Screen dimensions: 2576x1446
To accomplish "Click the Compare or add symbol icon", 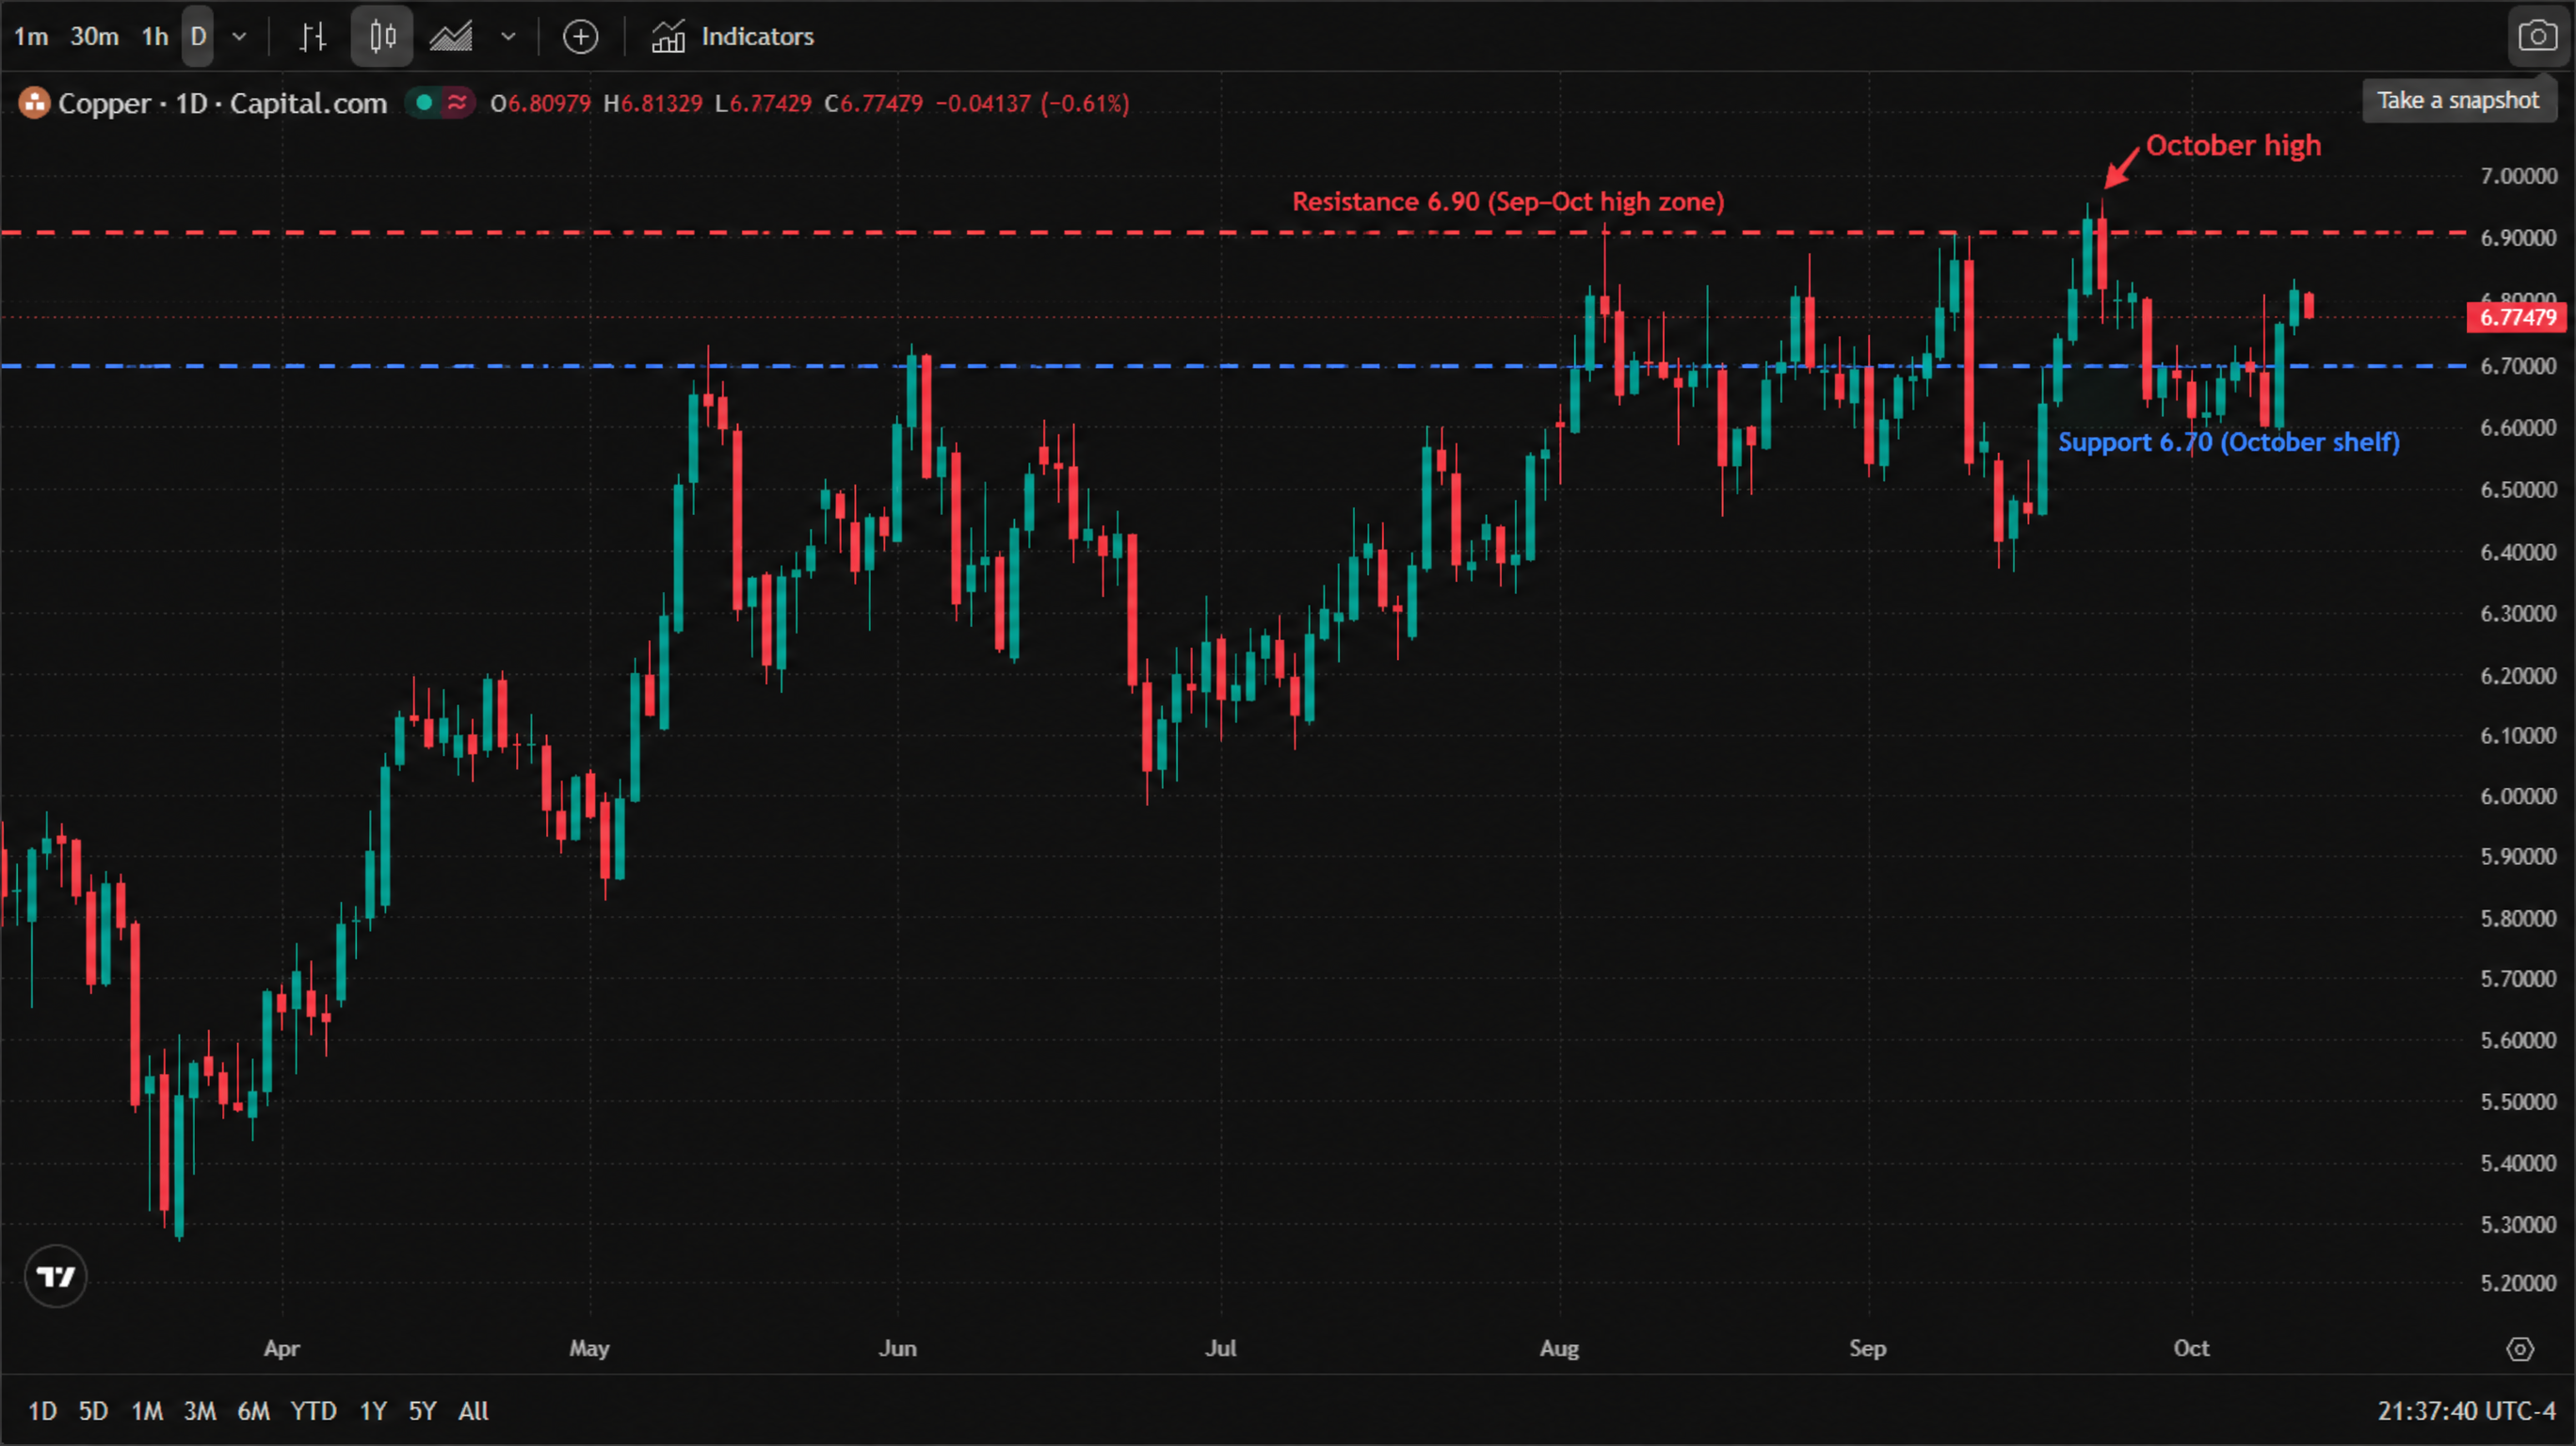I will [580, 37].
